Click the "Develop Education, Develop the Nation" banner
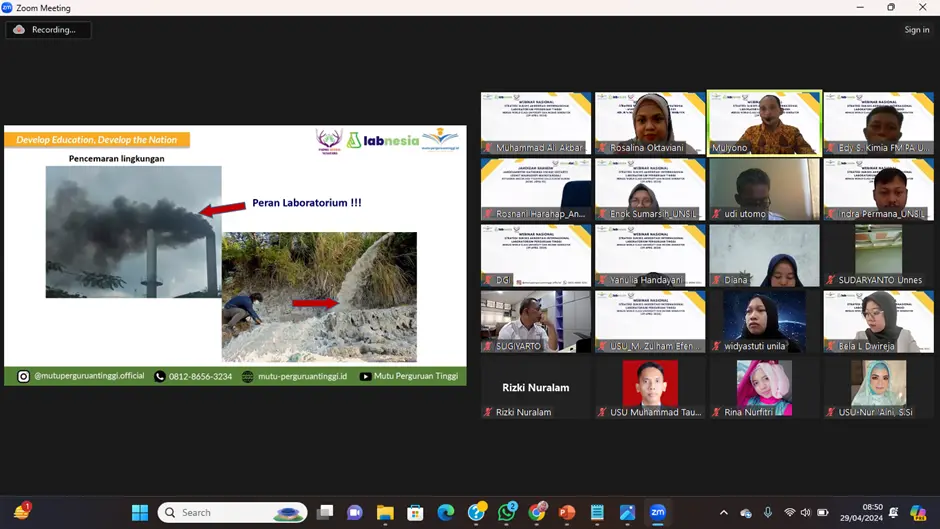The image size is (940, 529). pos(97,140)
